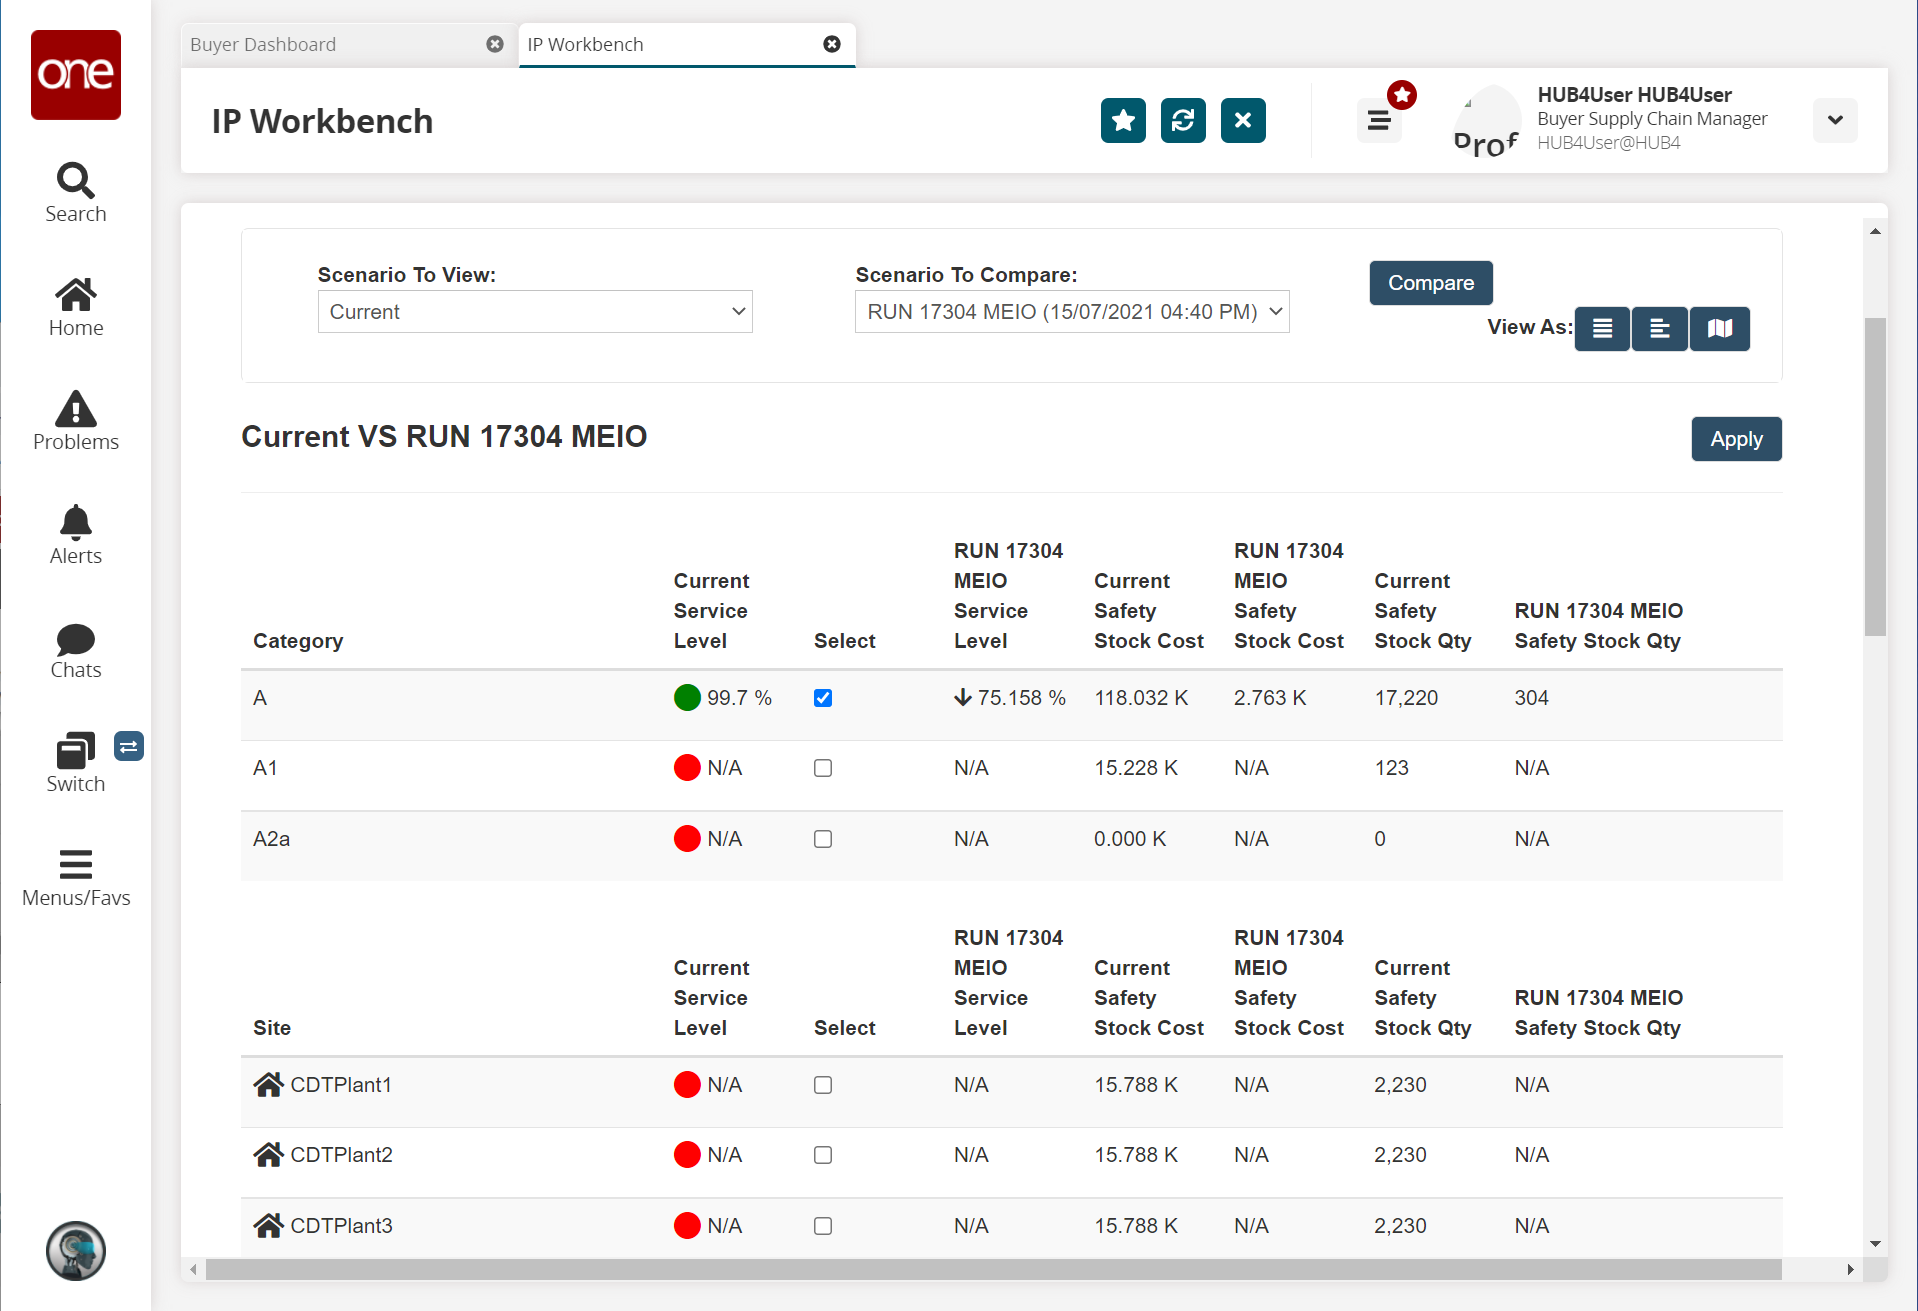Check the Select checkbox for category A1
This screenshot has height=1311, width=1918.
pos(823,768)
